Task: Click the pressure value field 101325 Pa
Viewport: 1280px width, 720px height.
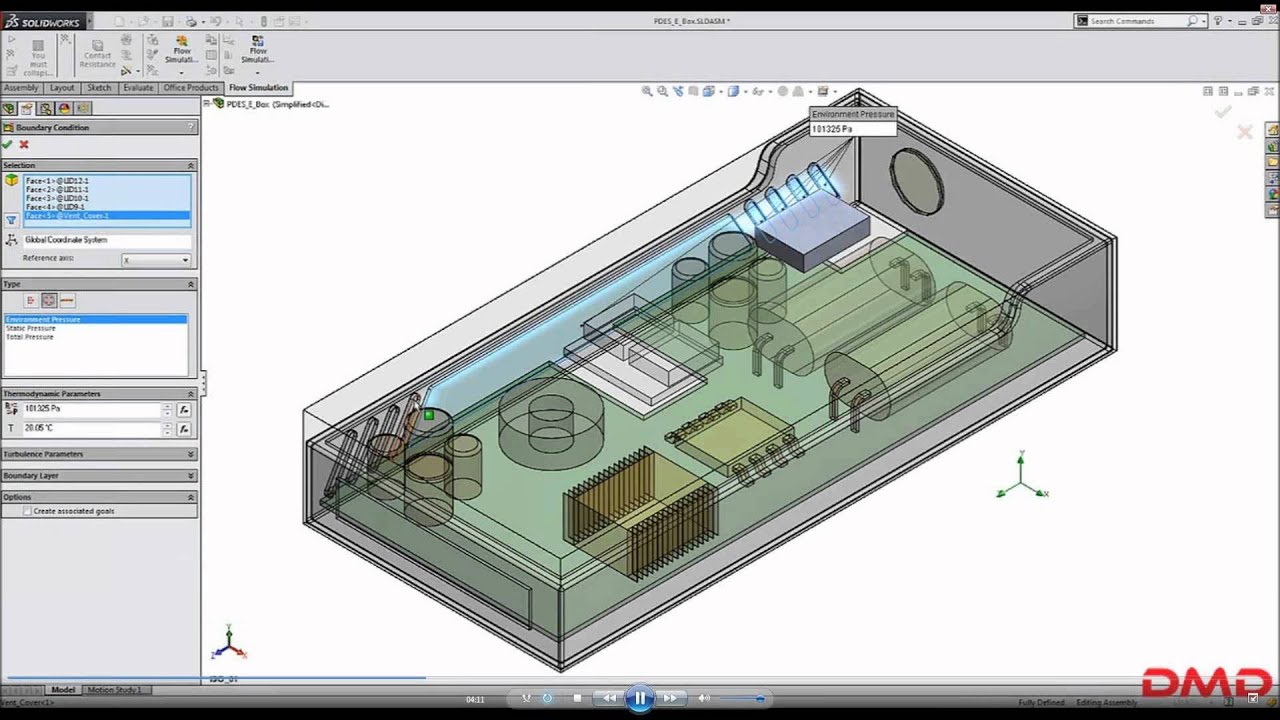Action: click(x=91, y=410)
